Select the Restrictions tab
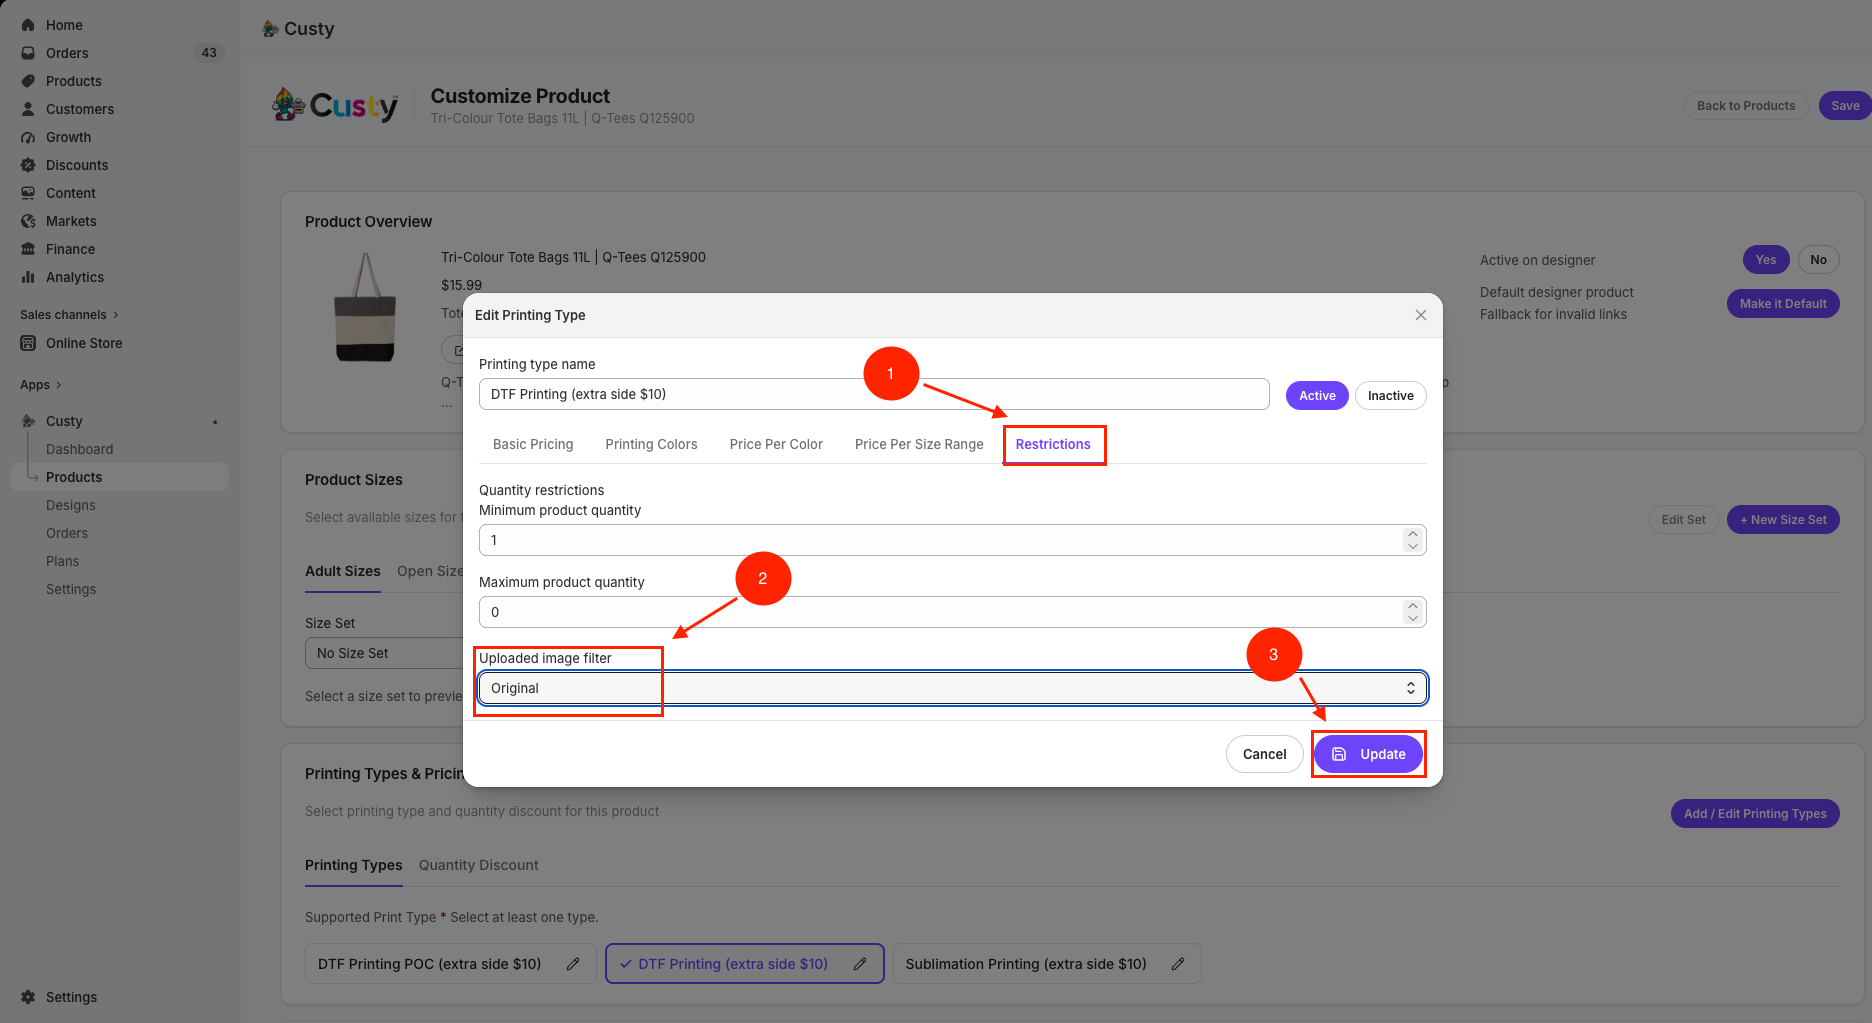Image resolution: width=1872 pixels, height=1023 pixels. click(x=1053, y=444)
